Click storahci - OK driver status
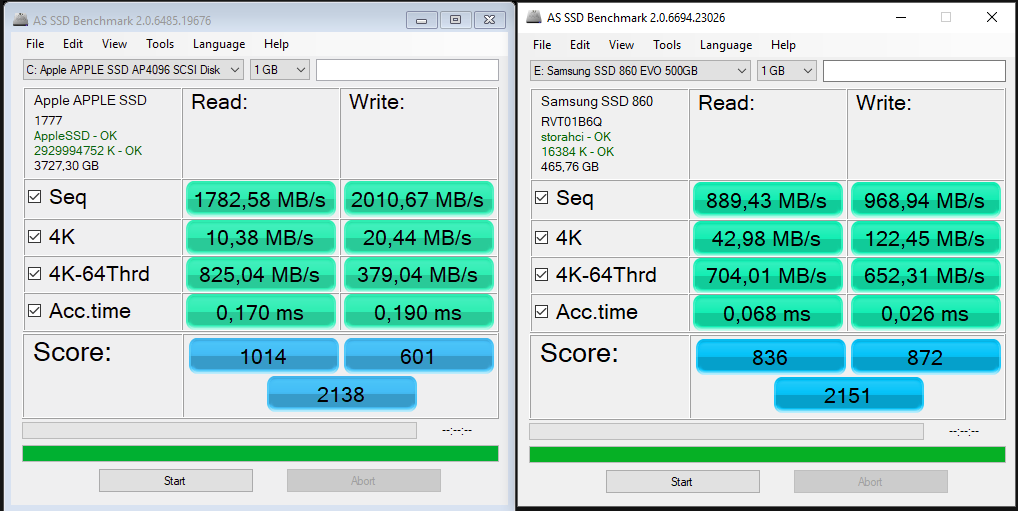This screenshot has width=1018, height=511. (576, 137)
